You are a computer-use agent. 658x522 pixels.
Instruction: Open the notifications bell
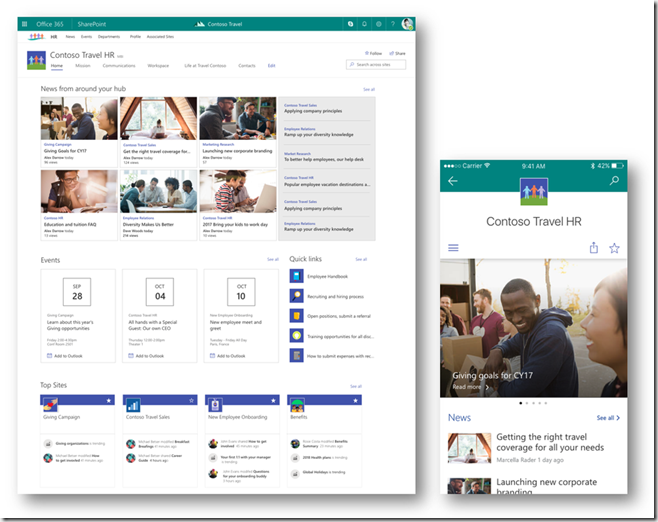point(364,24)
